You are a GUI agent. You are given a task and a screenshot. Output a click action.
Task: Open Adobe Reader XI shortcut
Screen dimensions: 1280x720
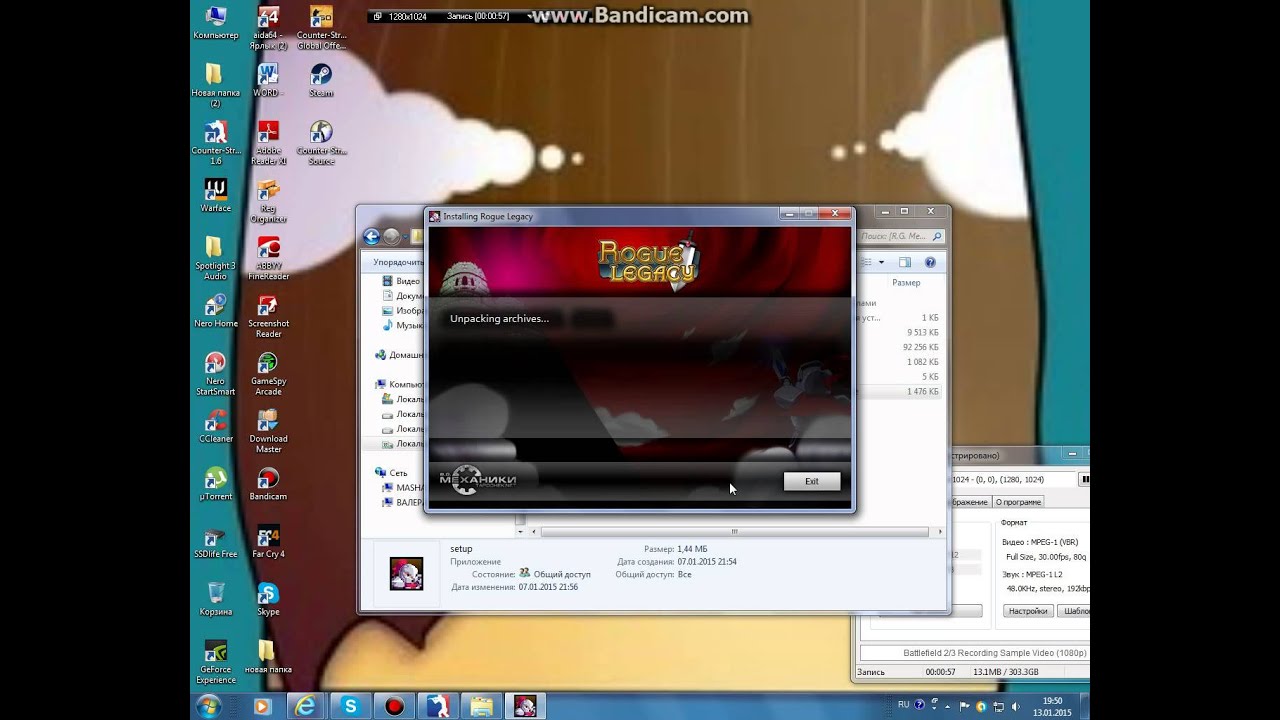[268, 142]
